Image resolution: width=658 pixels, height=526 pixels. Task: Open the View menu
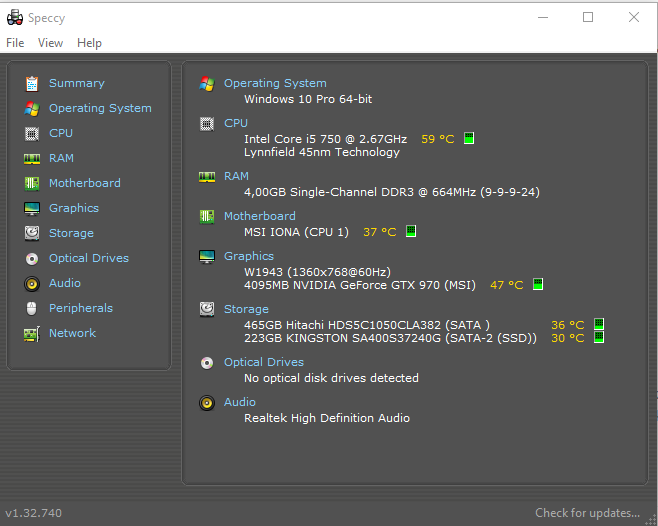pos(50,43)
